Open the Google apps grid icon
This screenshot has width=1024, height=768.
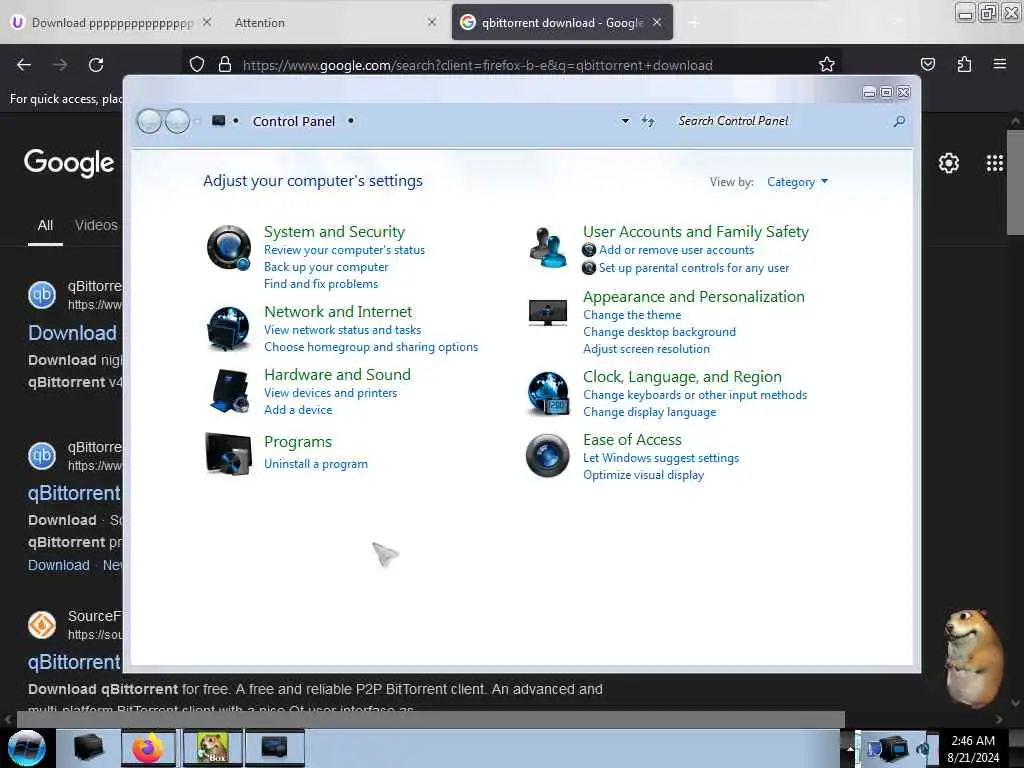pyautogui.click(x=995, y=163)
